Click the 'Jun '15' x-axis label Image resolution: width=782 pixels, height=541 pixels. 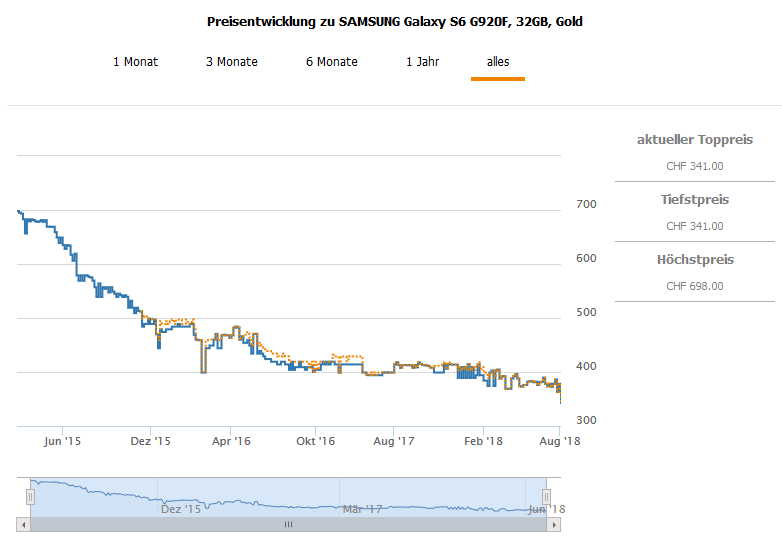[63, 441]
